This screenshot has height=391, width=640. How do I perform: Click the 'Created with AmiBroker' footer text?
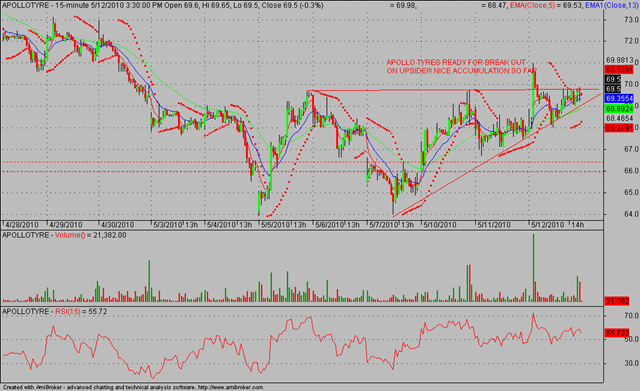(33, 387)
